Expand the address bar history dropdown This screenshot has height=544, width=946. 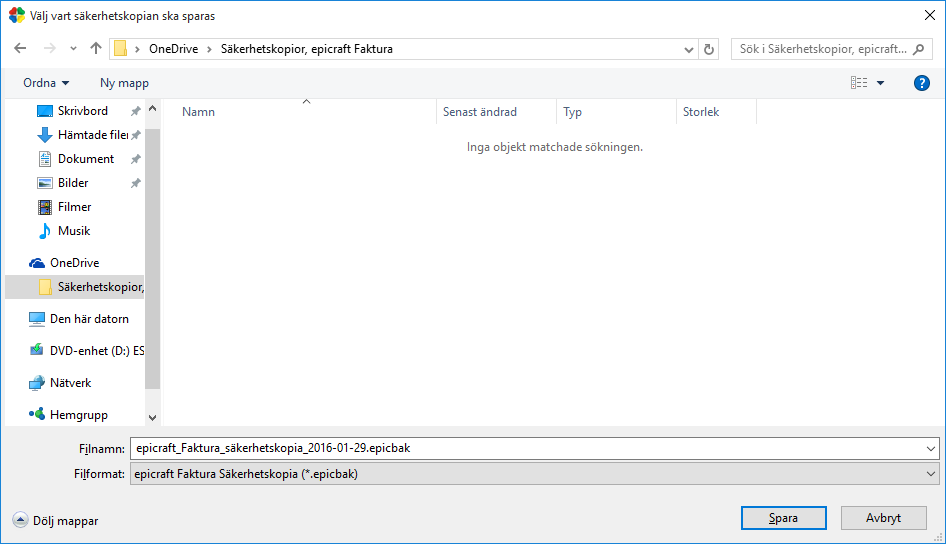(x=688, y=49)
